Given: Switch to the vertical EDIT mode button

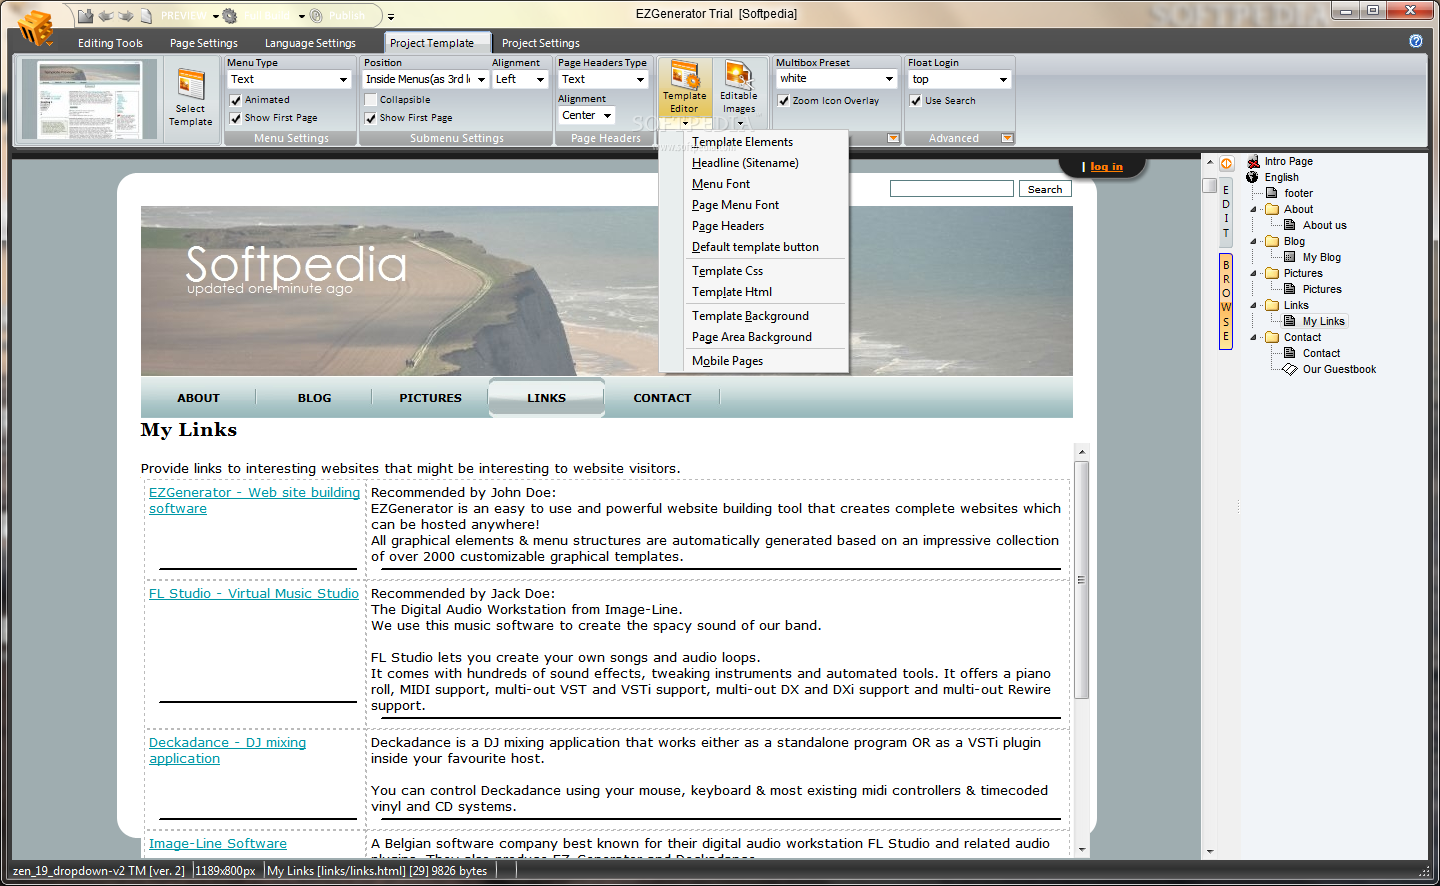Looking at the screenshot, I should (1226, 211).
